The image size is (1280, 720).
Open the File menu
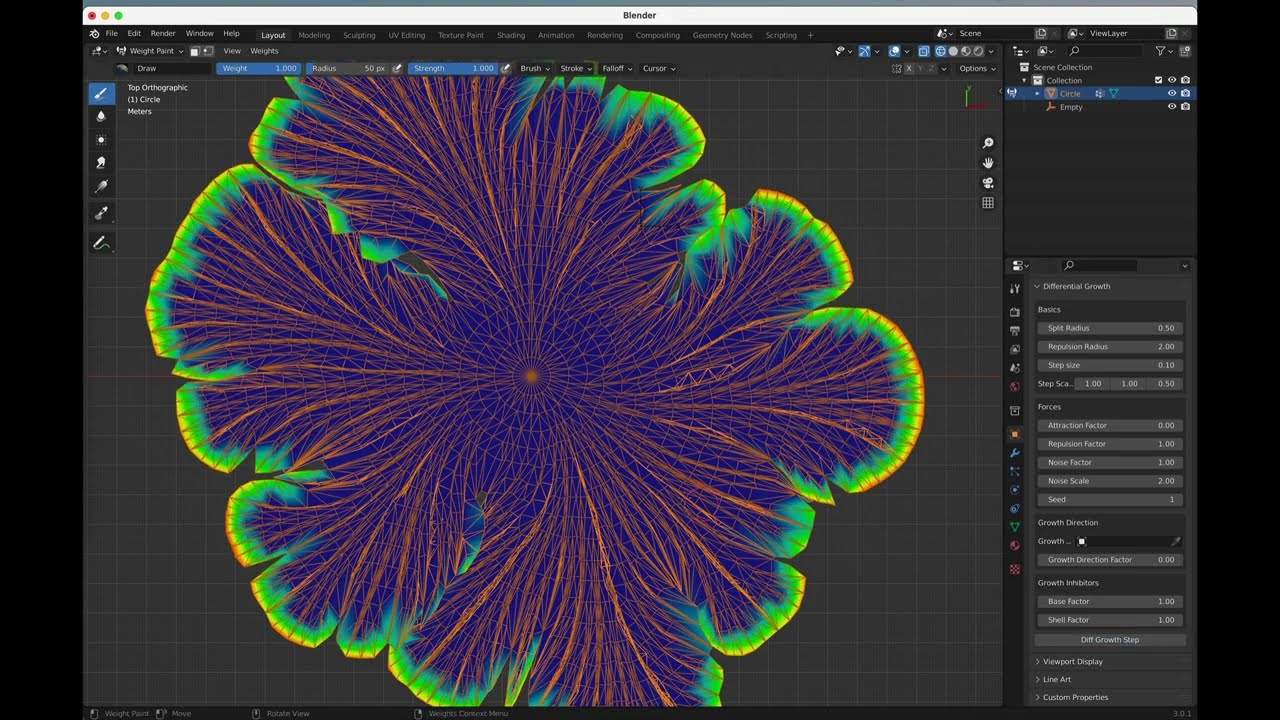[x=112, y=34]
